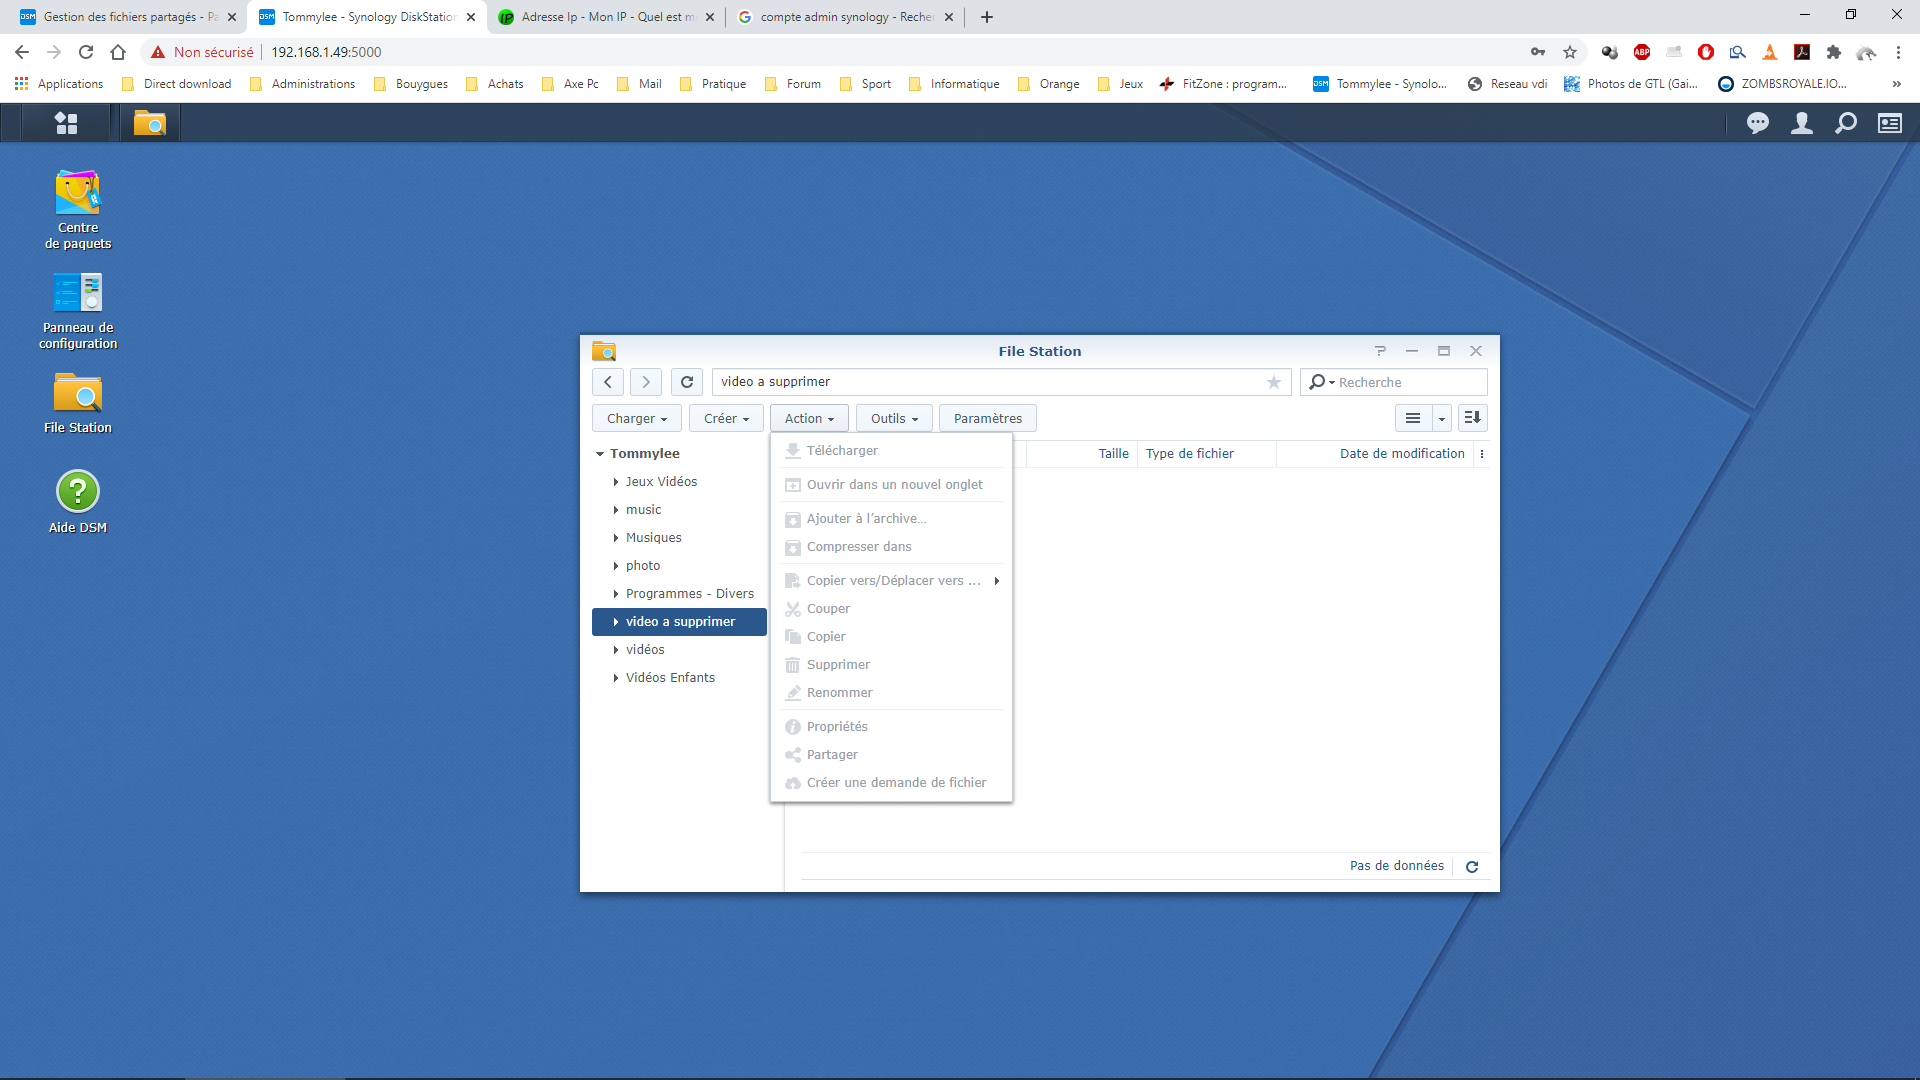Reload the browser page

pos(86,52)
